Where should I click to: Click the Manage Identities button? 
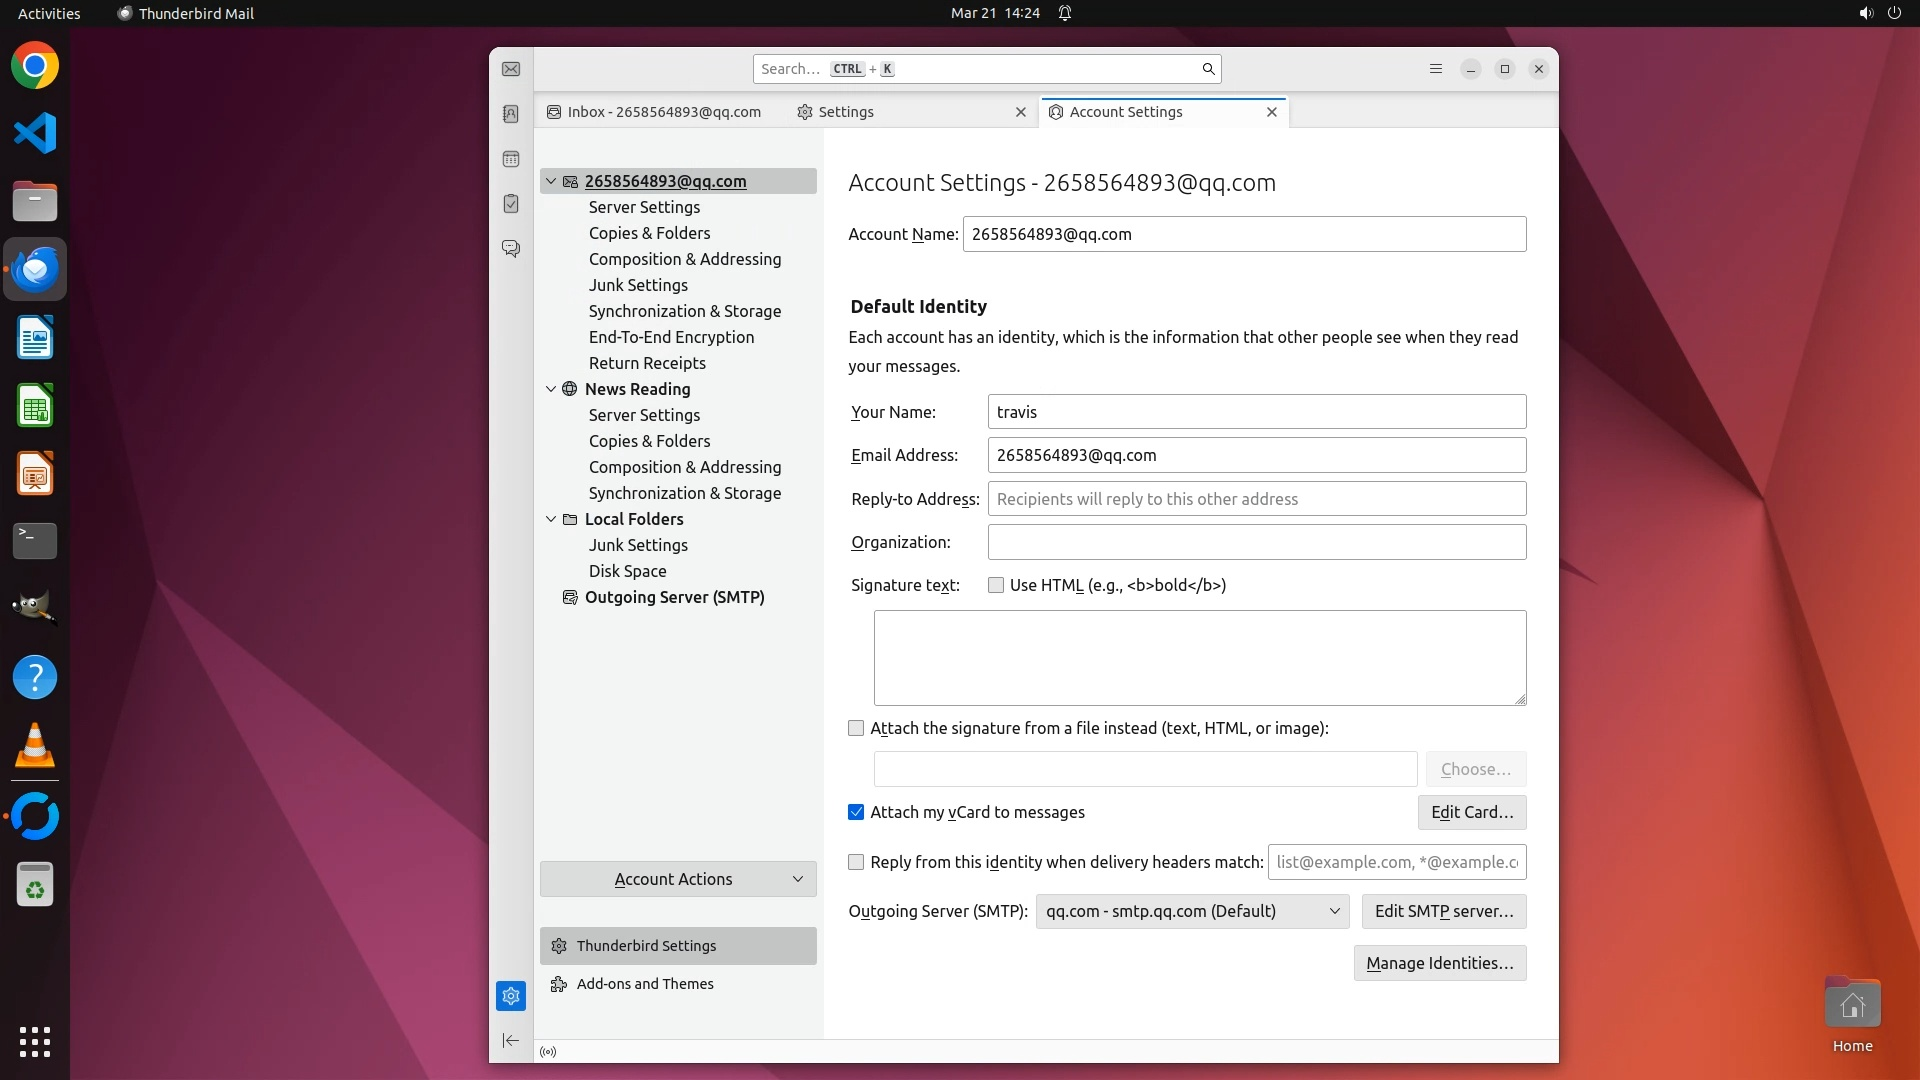tap(1439, 963)
